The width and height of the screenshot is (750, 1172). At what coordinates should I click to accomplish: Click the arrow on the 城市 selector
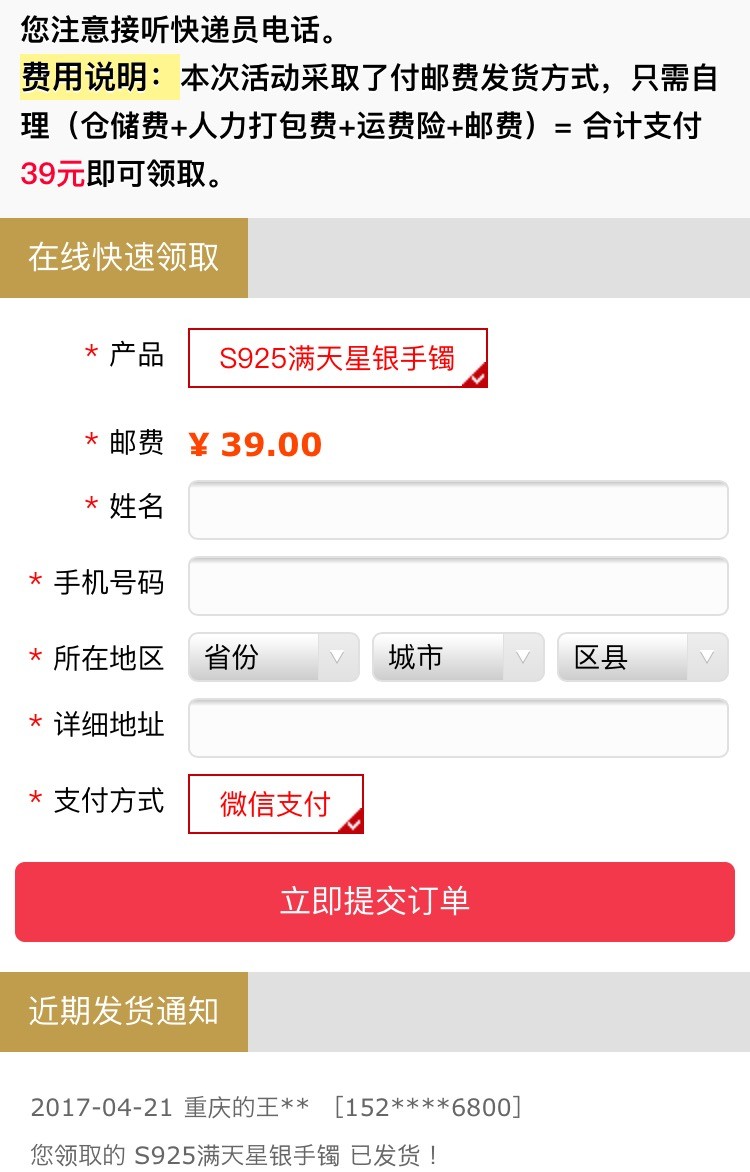point(523,657)
